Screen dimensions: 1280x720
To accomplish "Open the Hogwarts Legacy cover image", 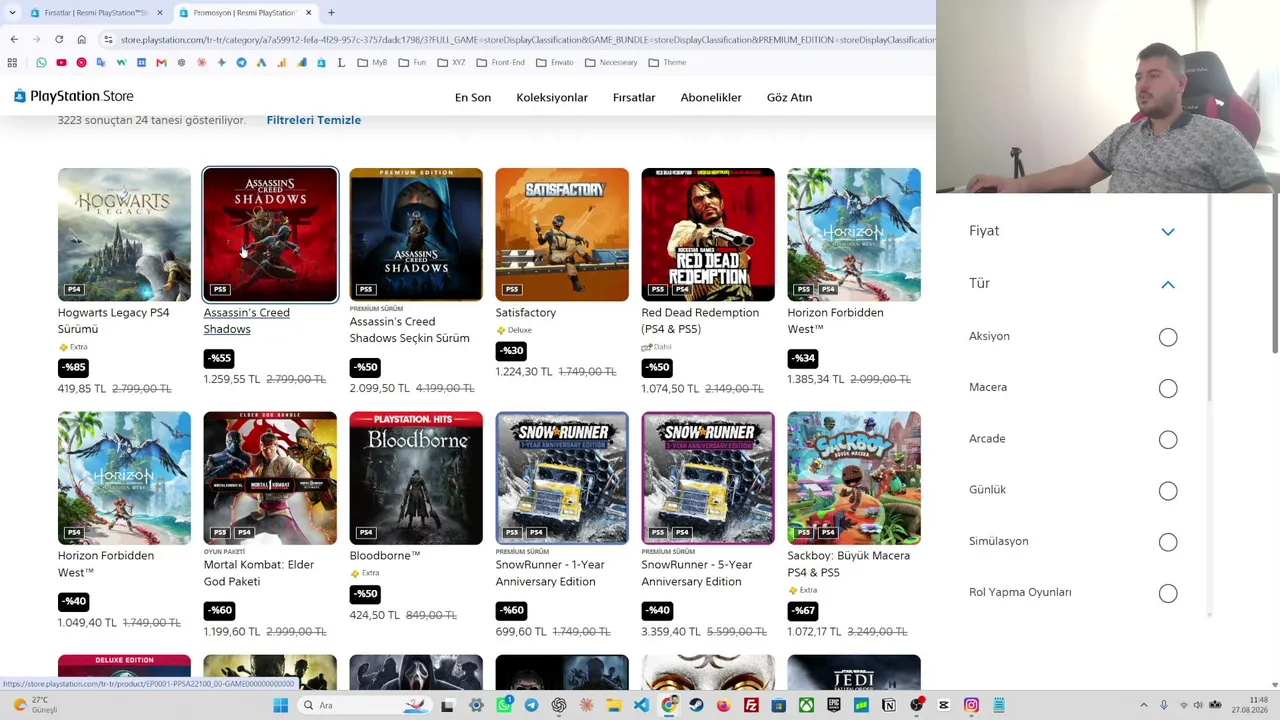I will pos(124,234).
